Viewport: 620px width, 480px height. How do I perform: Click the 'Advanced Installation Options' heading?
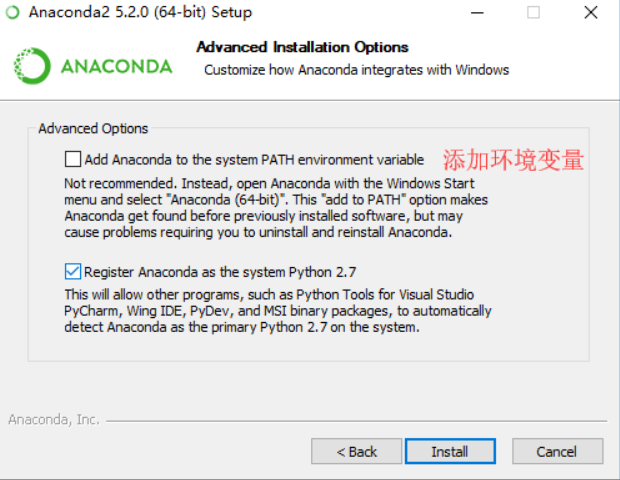(302, 47)
